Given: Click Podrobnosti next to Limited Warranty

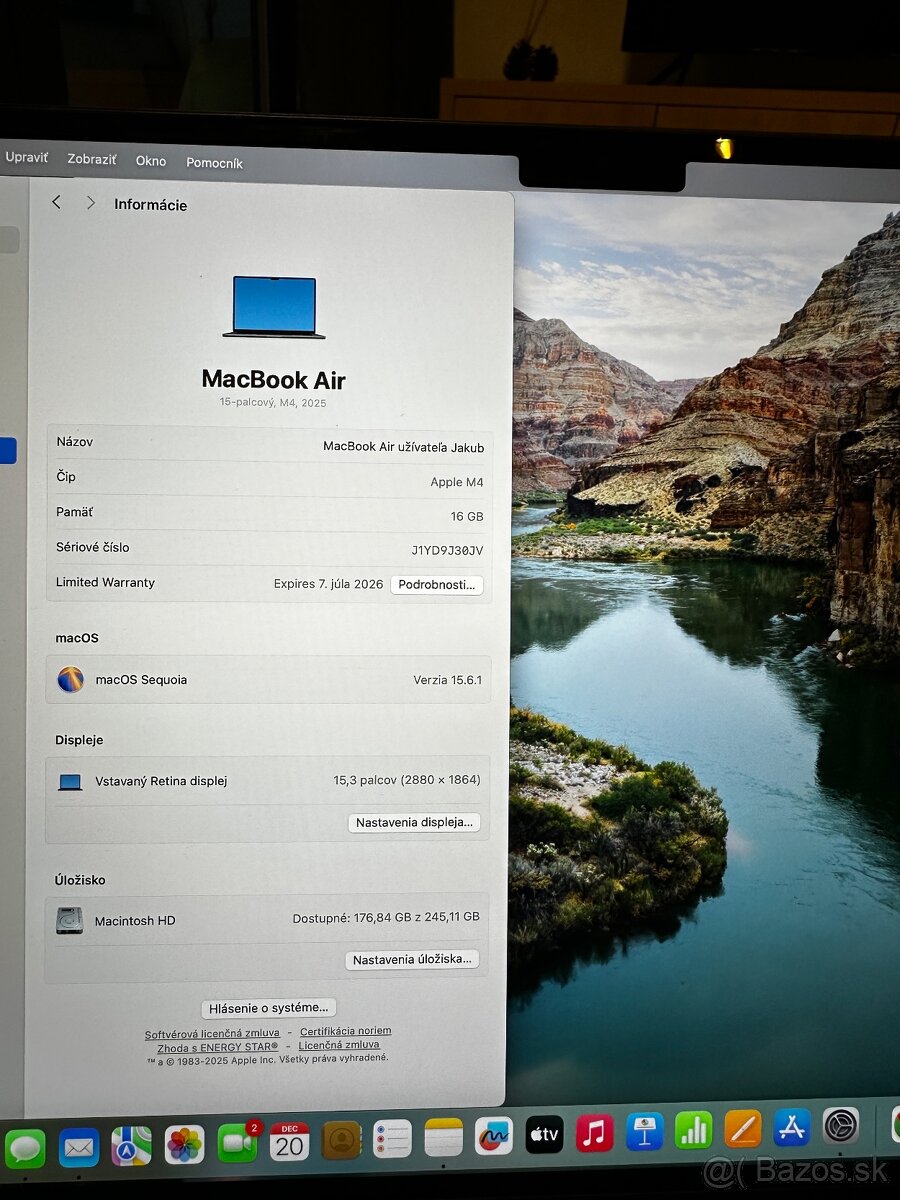Looking at the screenshot, I should 436,584.
